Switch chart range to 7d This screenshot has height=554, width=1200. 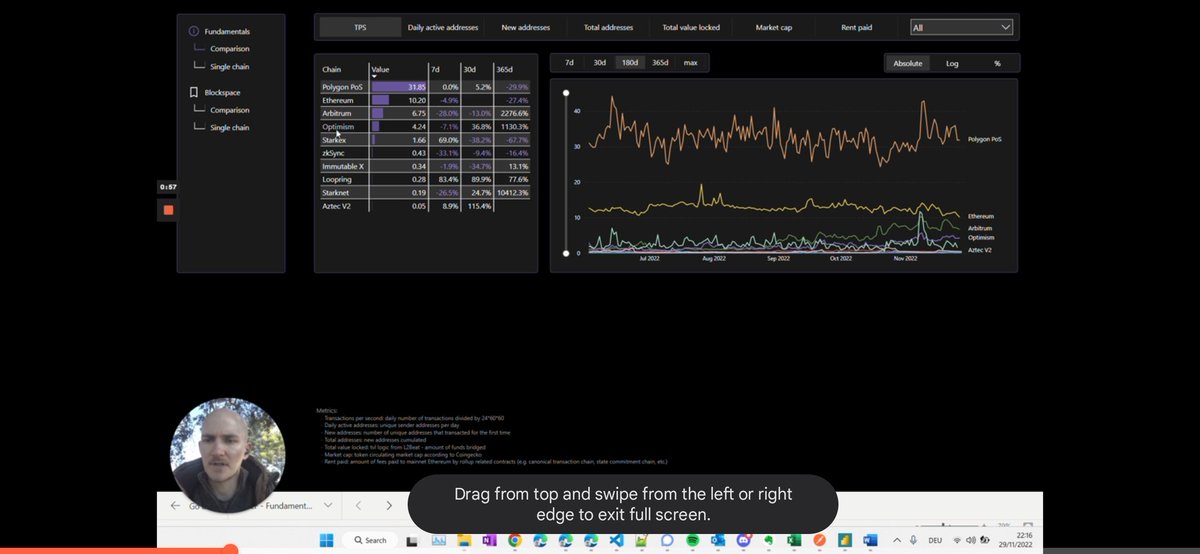pyautogui.click(x=569, y=62)
